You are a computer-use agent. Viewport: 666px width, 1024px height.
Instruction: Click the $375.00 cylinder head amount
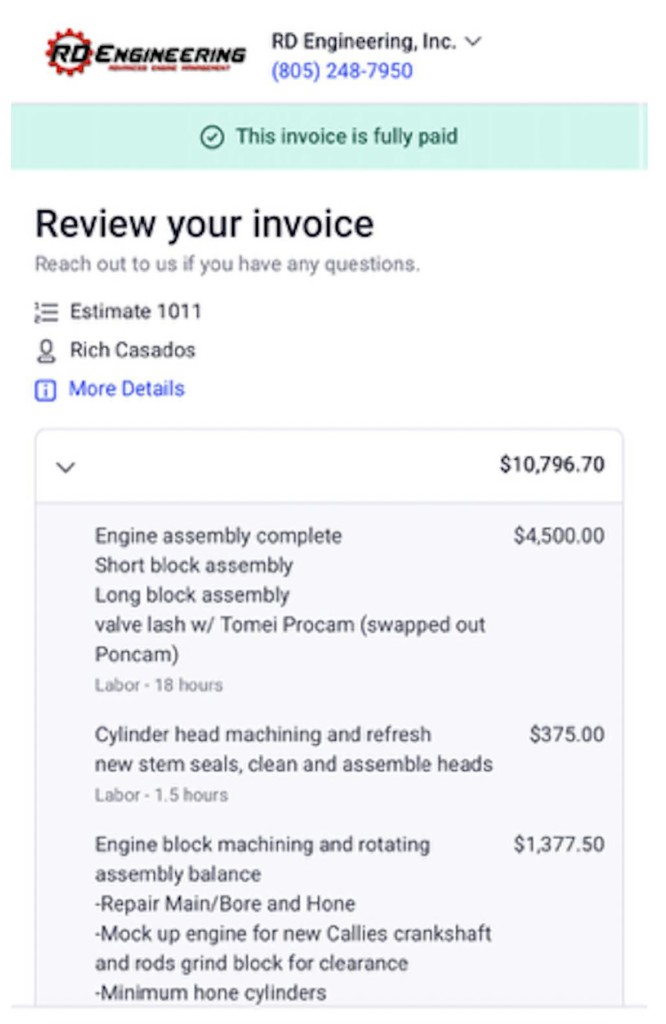tap(567, 735)
